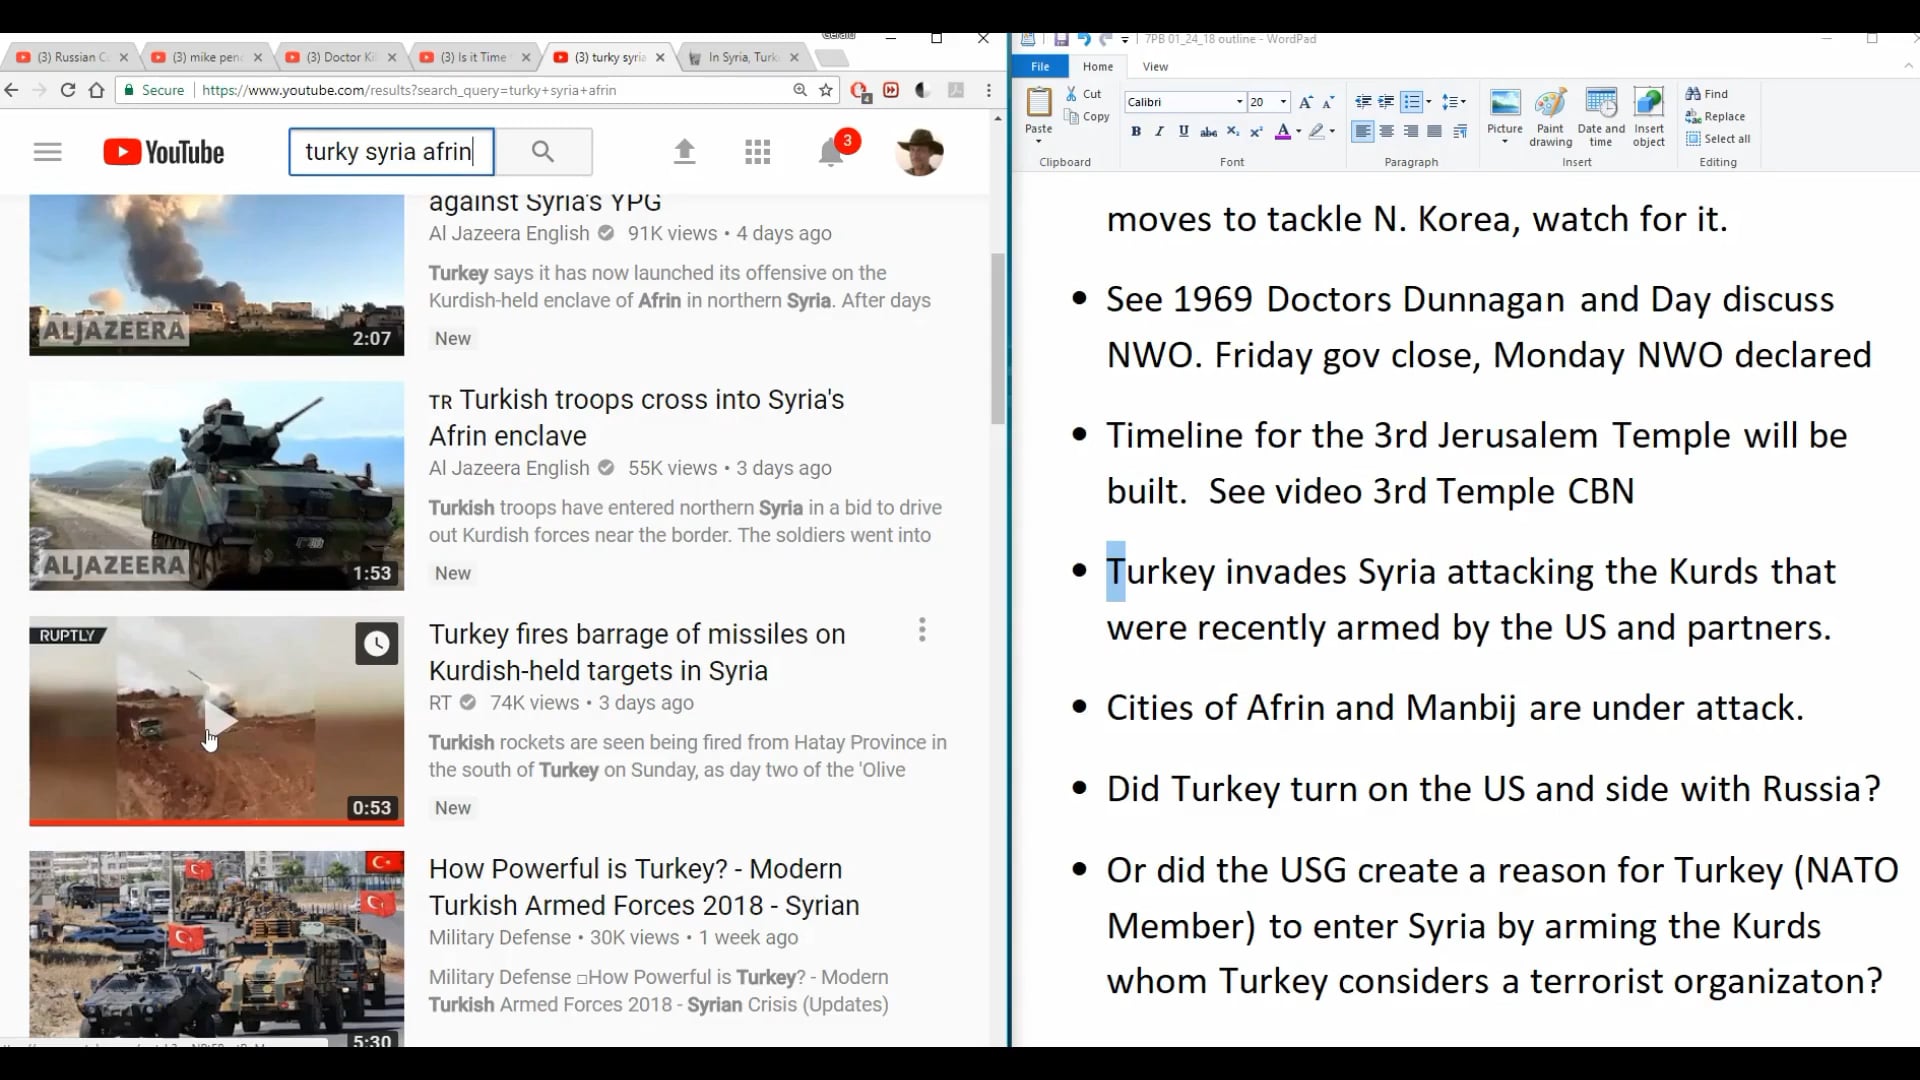Screen dimensions: 1920x1080
Task: Switch to the 'In Syria, Turk' browser tab
Action: pos(742,58)
